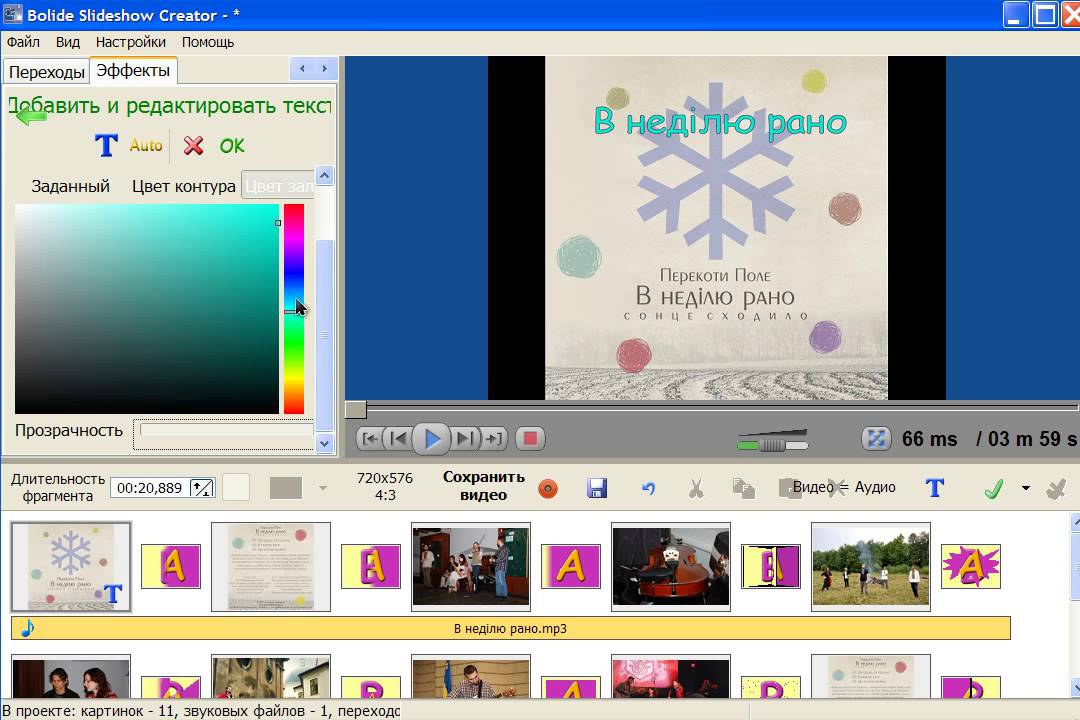Switch to the Переходы tab

coord(47,72)
